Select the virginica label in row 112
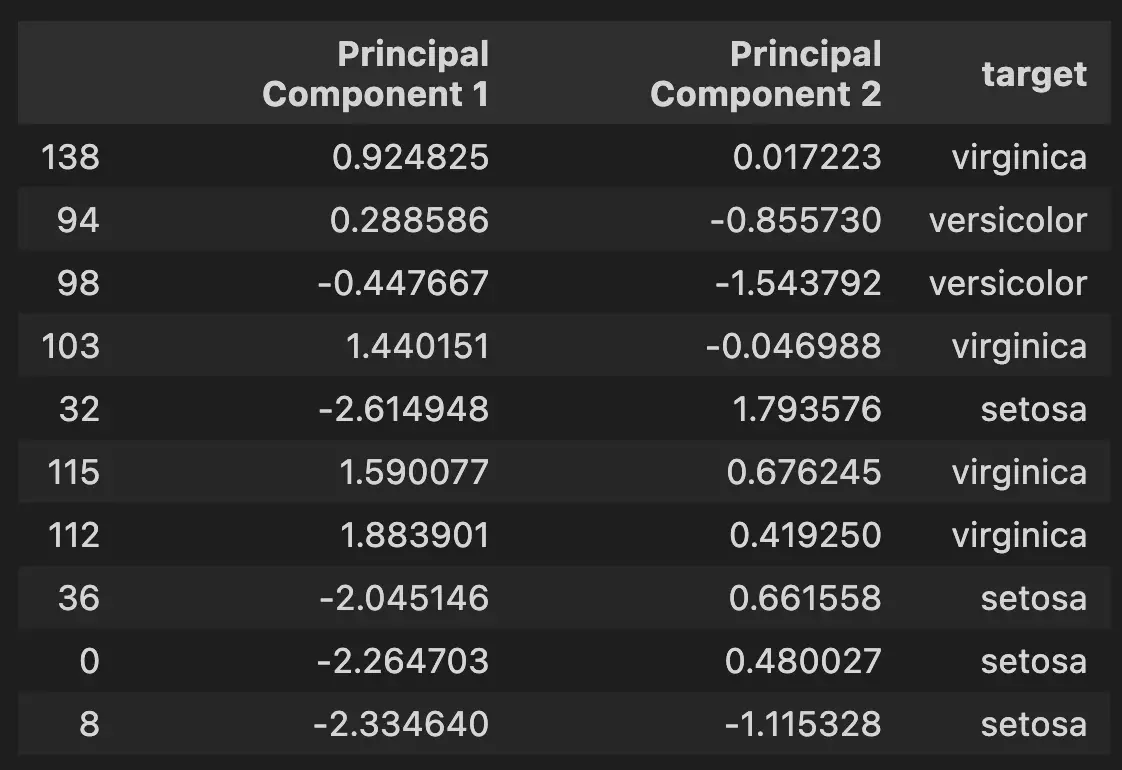The width and height of the screenshot is (1122, 770). pos(1020,535)
